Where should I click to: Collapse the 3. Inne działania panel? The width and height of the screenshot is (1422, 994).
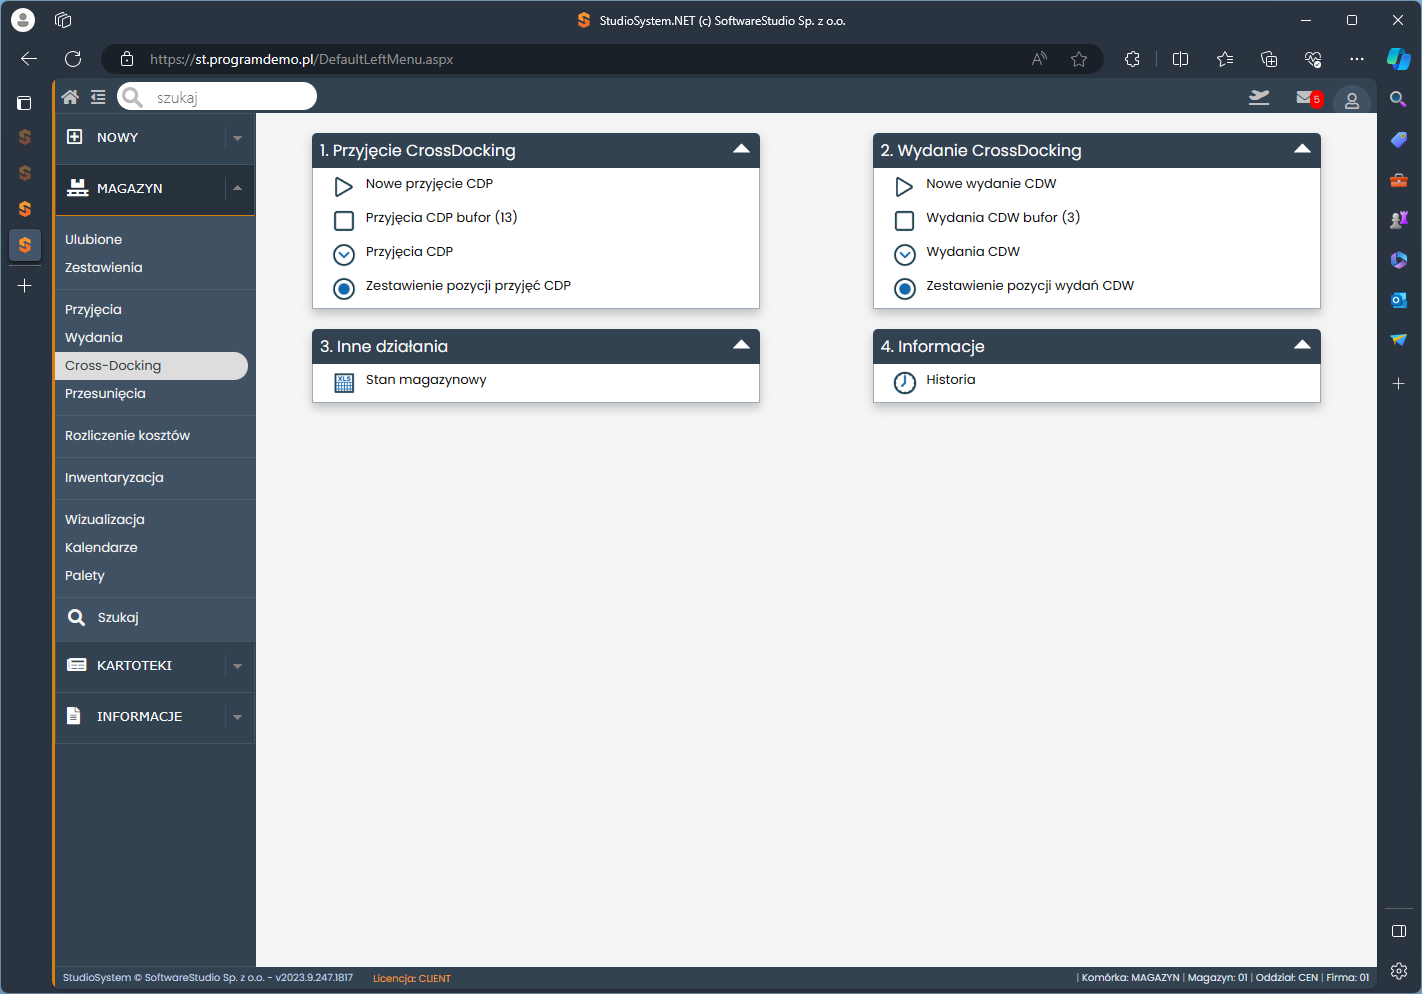tap(741, 345)
